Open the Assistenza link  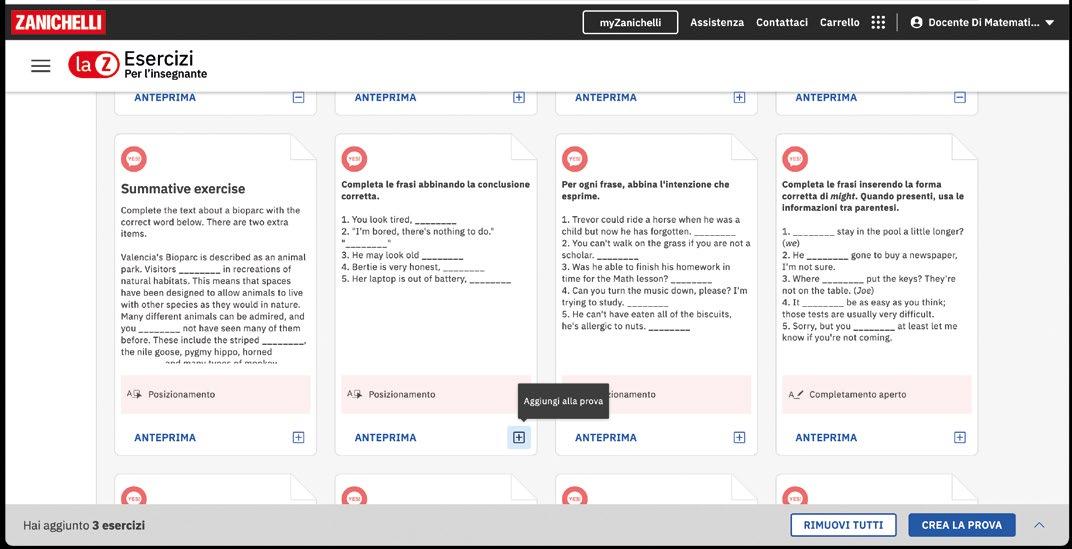tap(716, 23)
